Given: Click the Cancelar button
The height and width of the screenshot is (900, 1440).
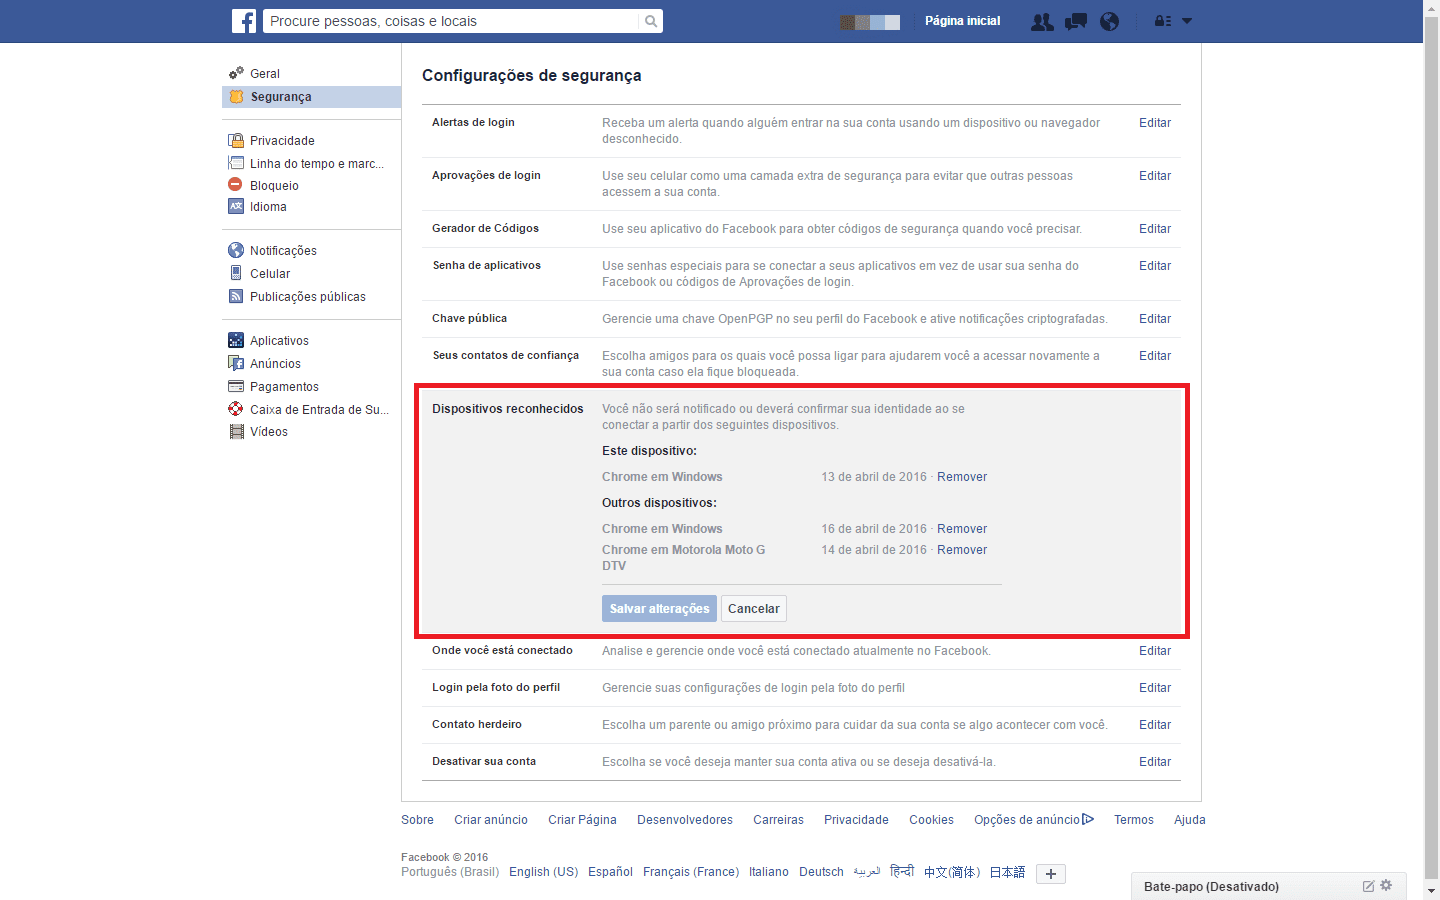Looking at the screenshot, I should 754,609.
